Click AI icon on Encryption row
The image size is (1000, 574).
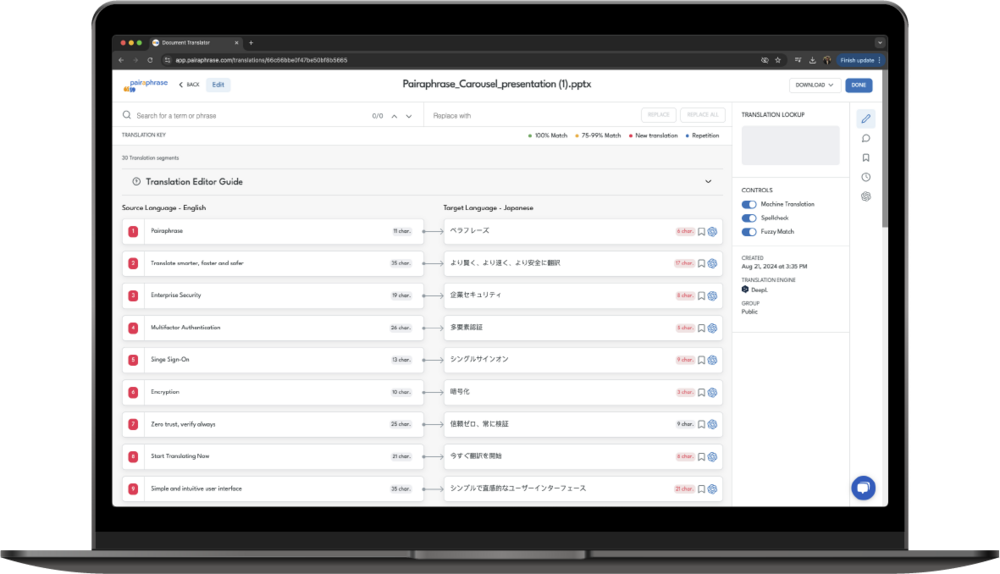tap(712, 392)
